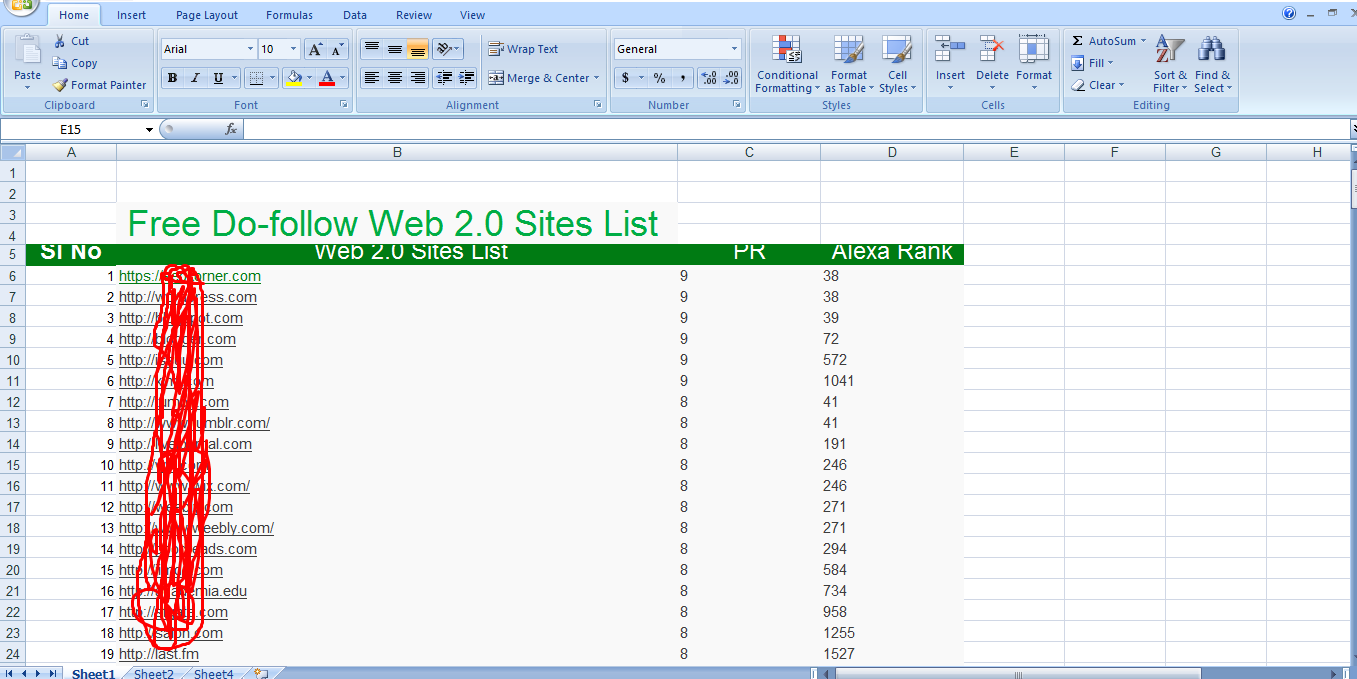Apply Comma Style number formatting
The height and width of the screenshot is (679, 1357).
tap(681, 75)
